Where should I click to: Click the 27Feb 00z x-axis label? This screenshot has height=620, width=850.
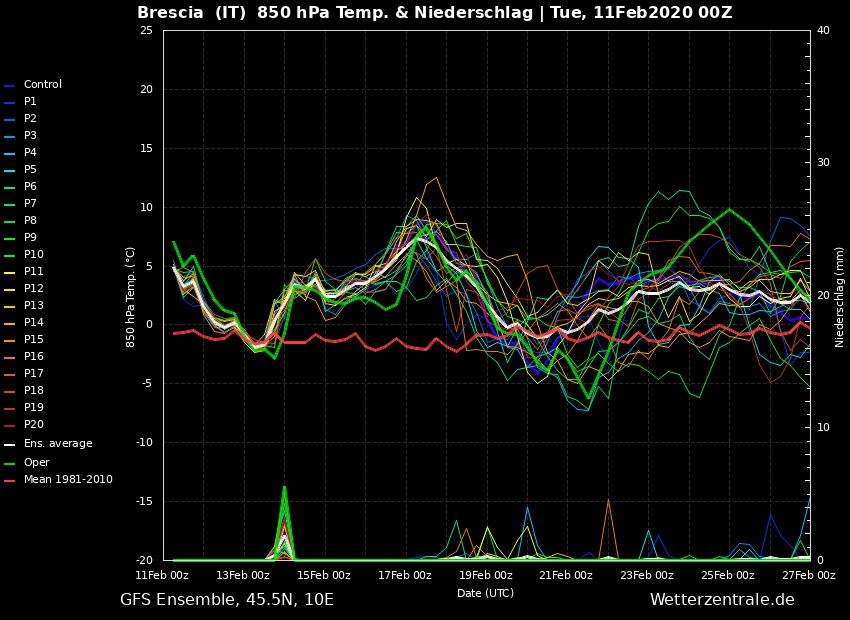pyautogui.click(x=809, y=575)
